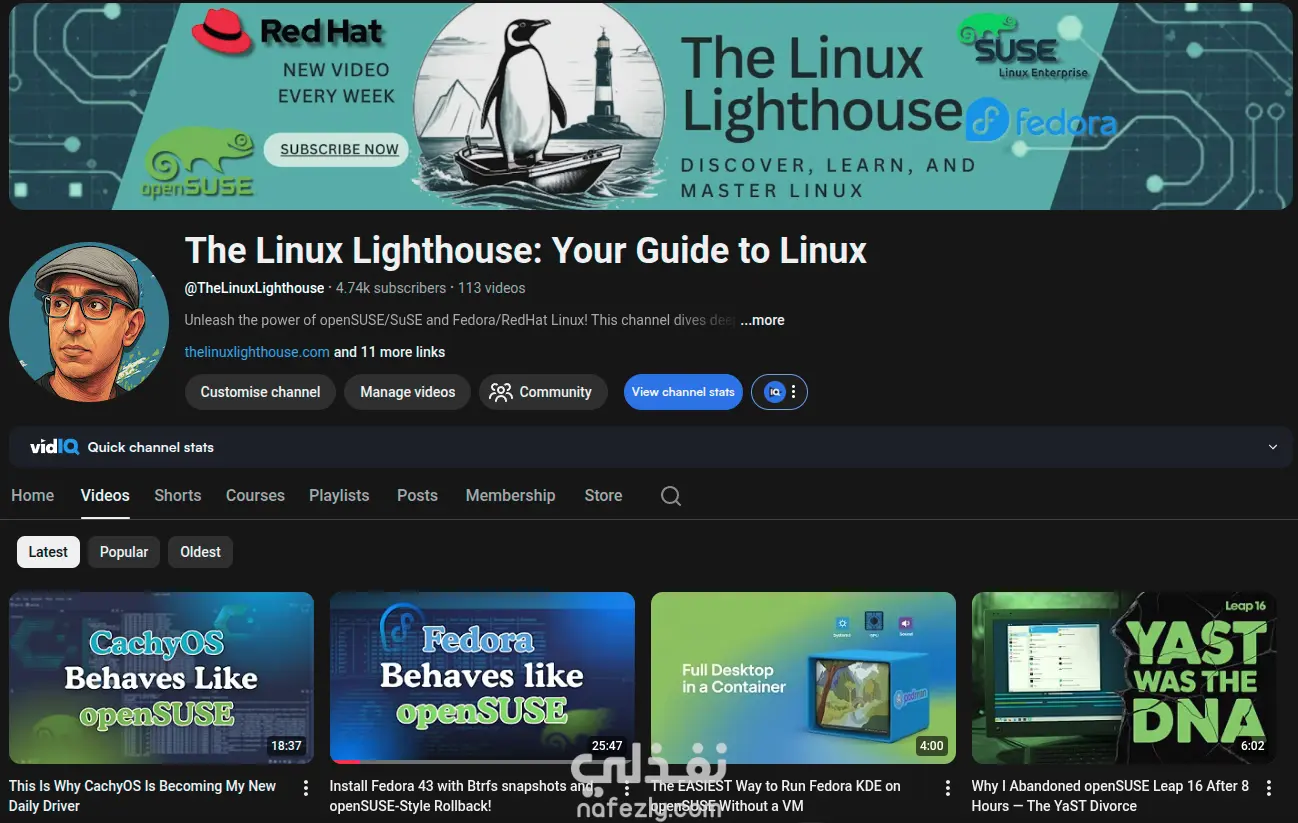Select the Latest sort filter

click(48, 552)
